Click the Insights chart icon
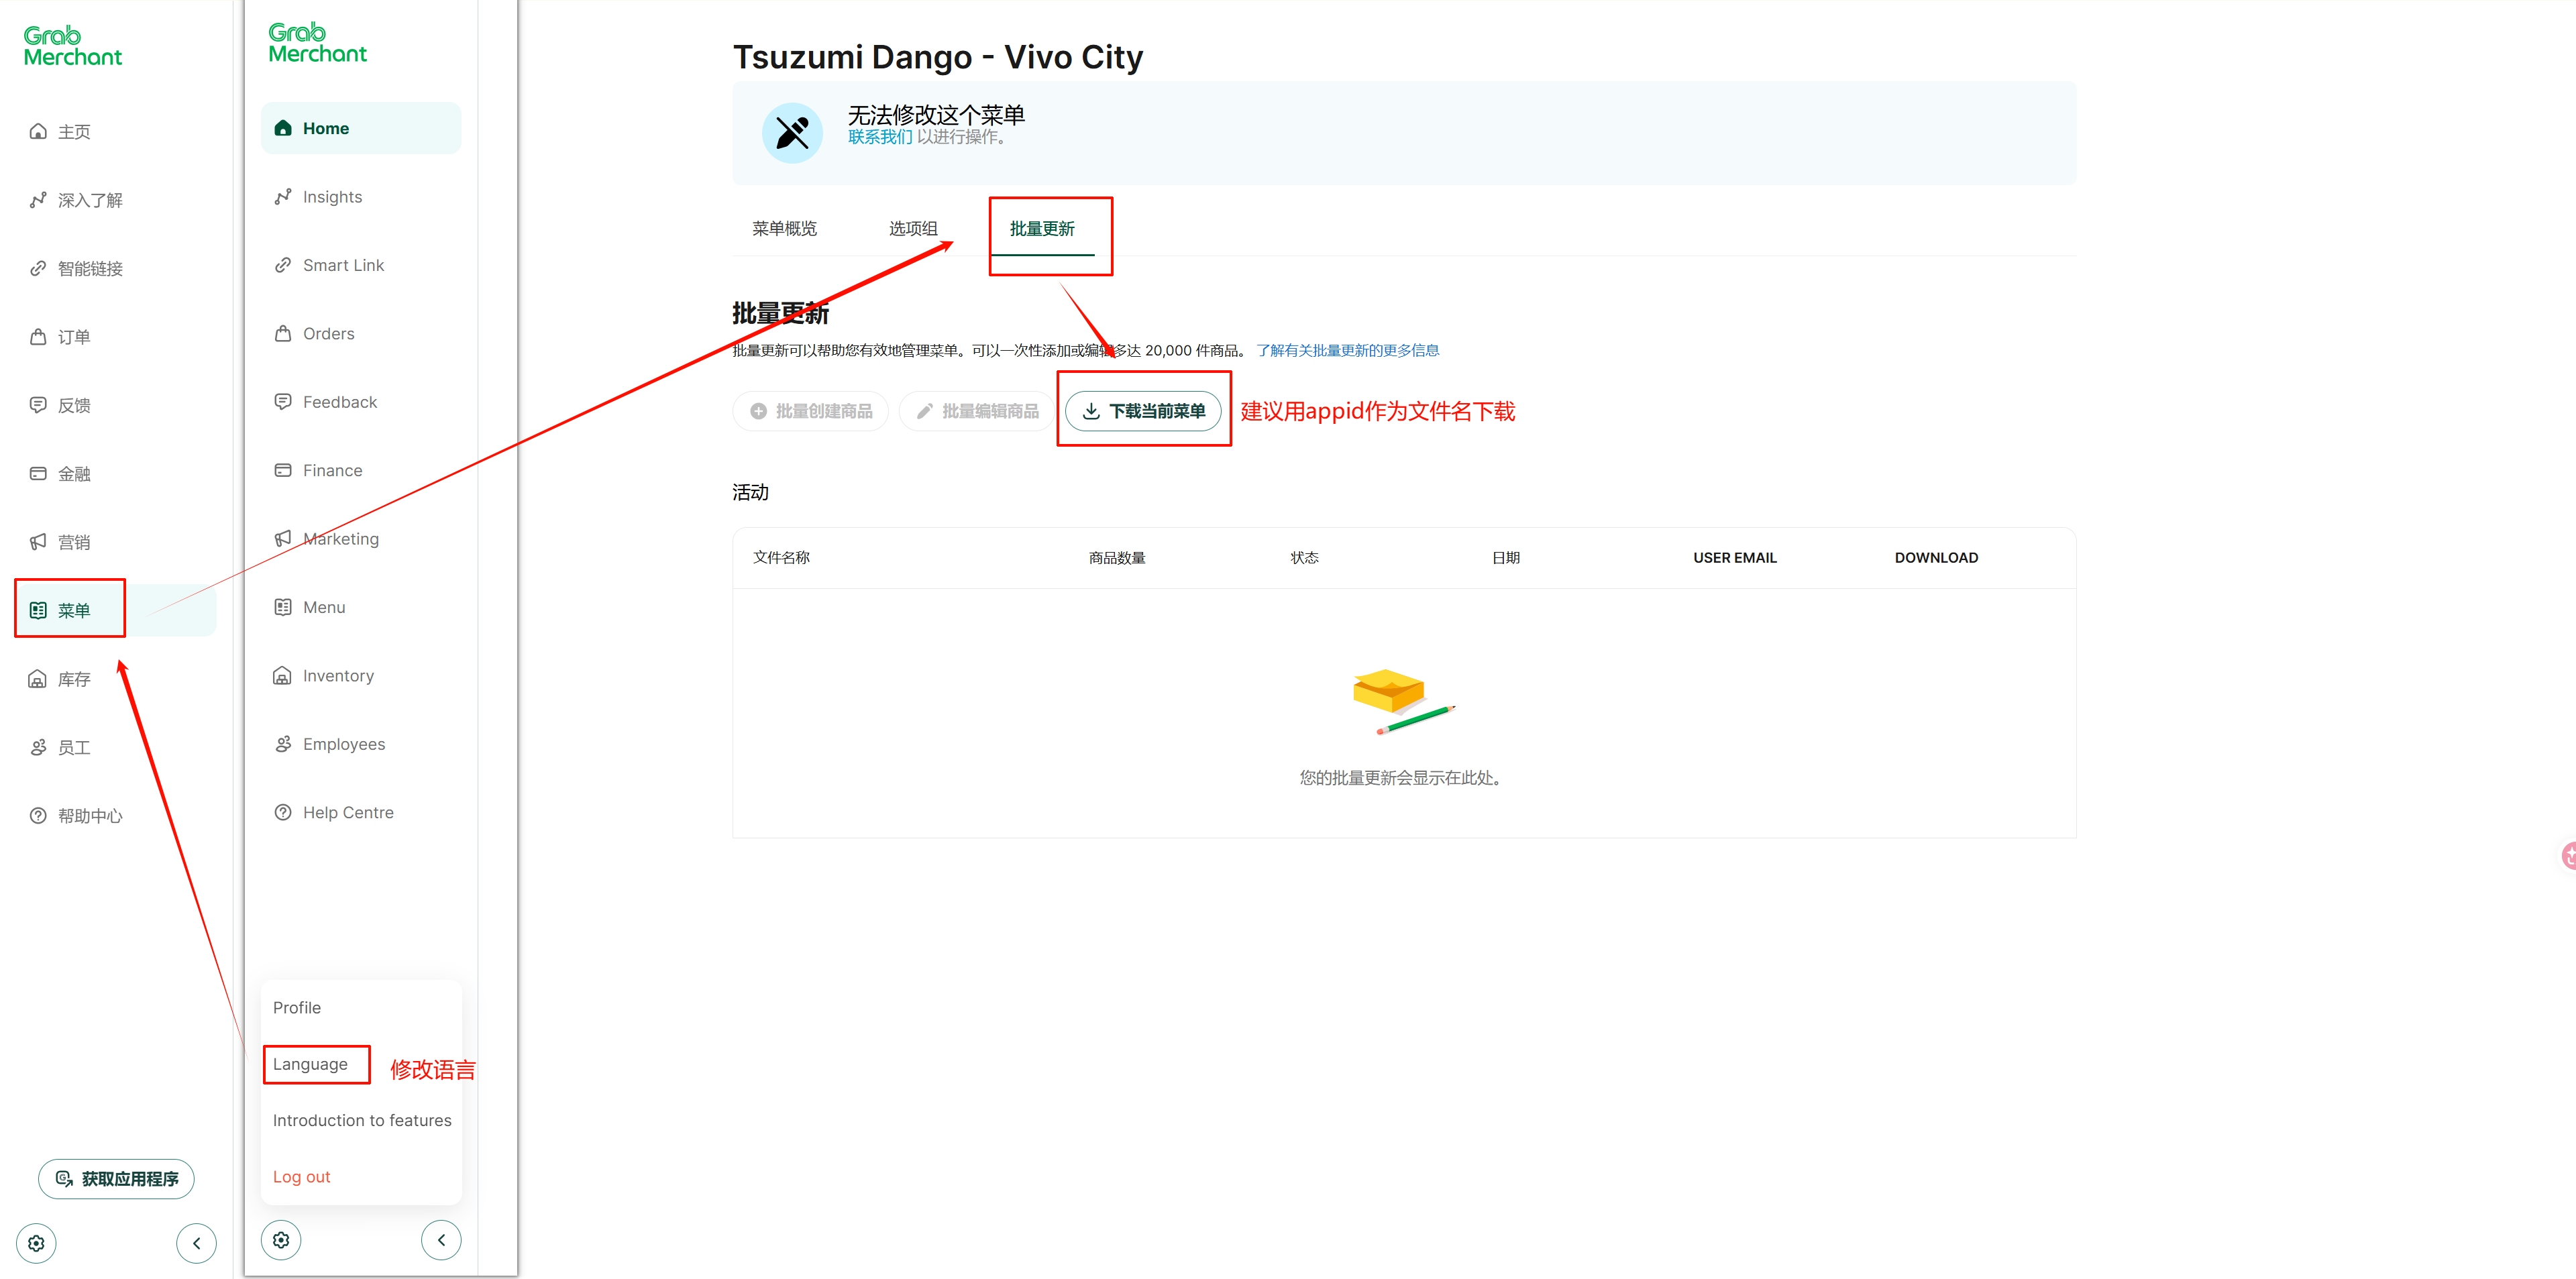The width and height of the screenshot is (2576, 1279). click(283, 197)
